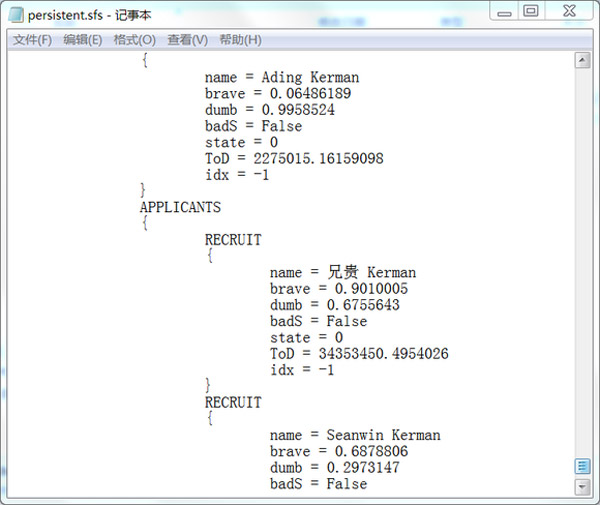Image resolution: width=600 pixels, height=505 pixels.
Task: Open the 文件(F) menu
Action: [33, 40]
